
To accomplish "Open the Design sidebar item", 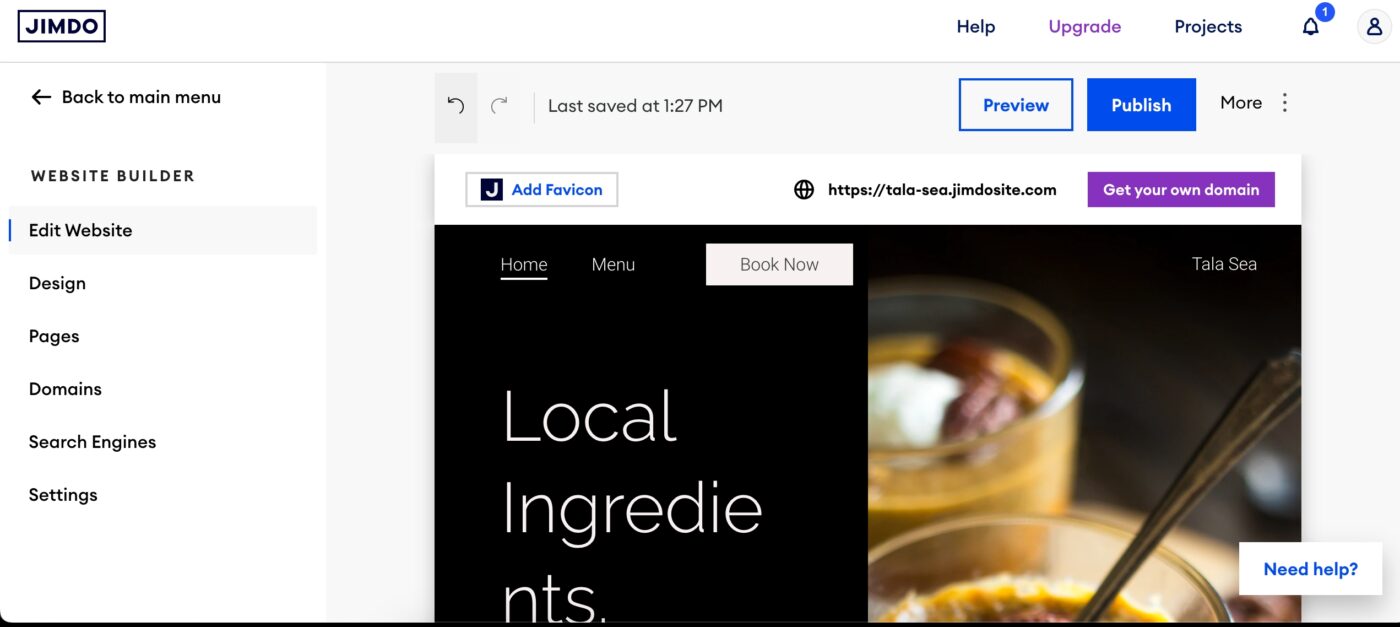I will [57, 283].
